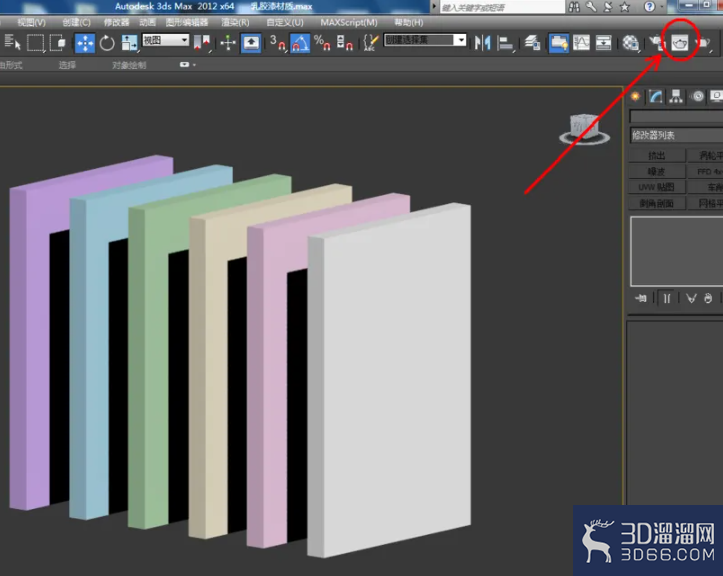Open the Manage Layers icon
The height and width of the screenshot is (576, 723).
click(x=533, y=43)
